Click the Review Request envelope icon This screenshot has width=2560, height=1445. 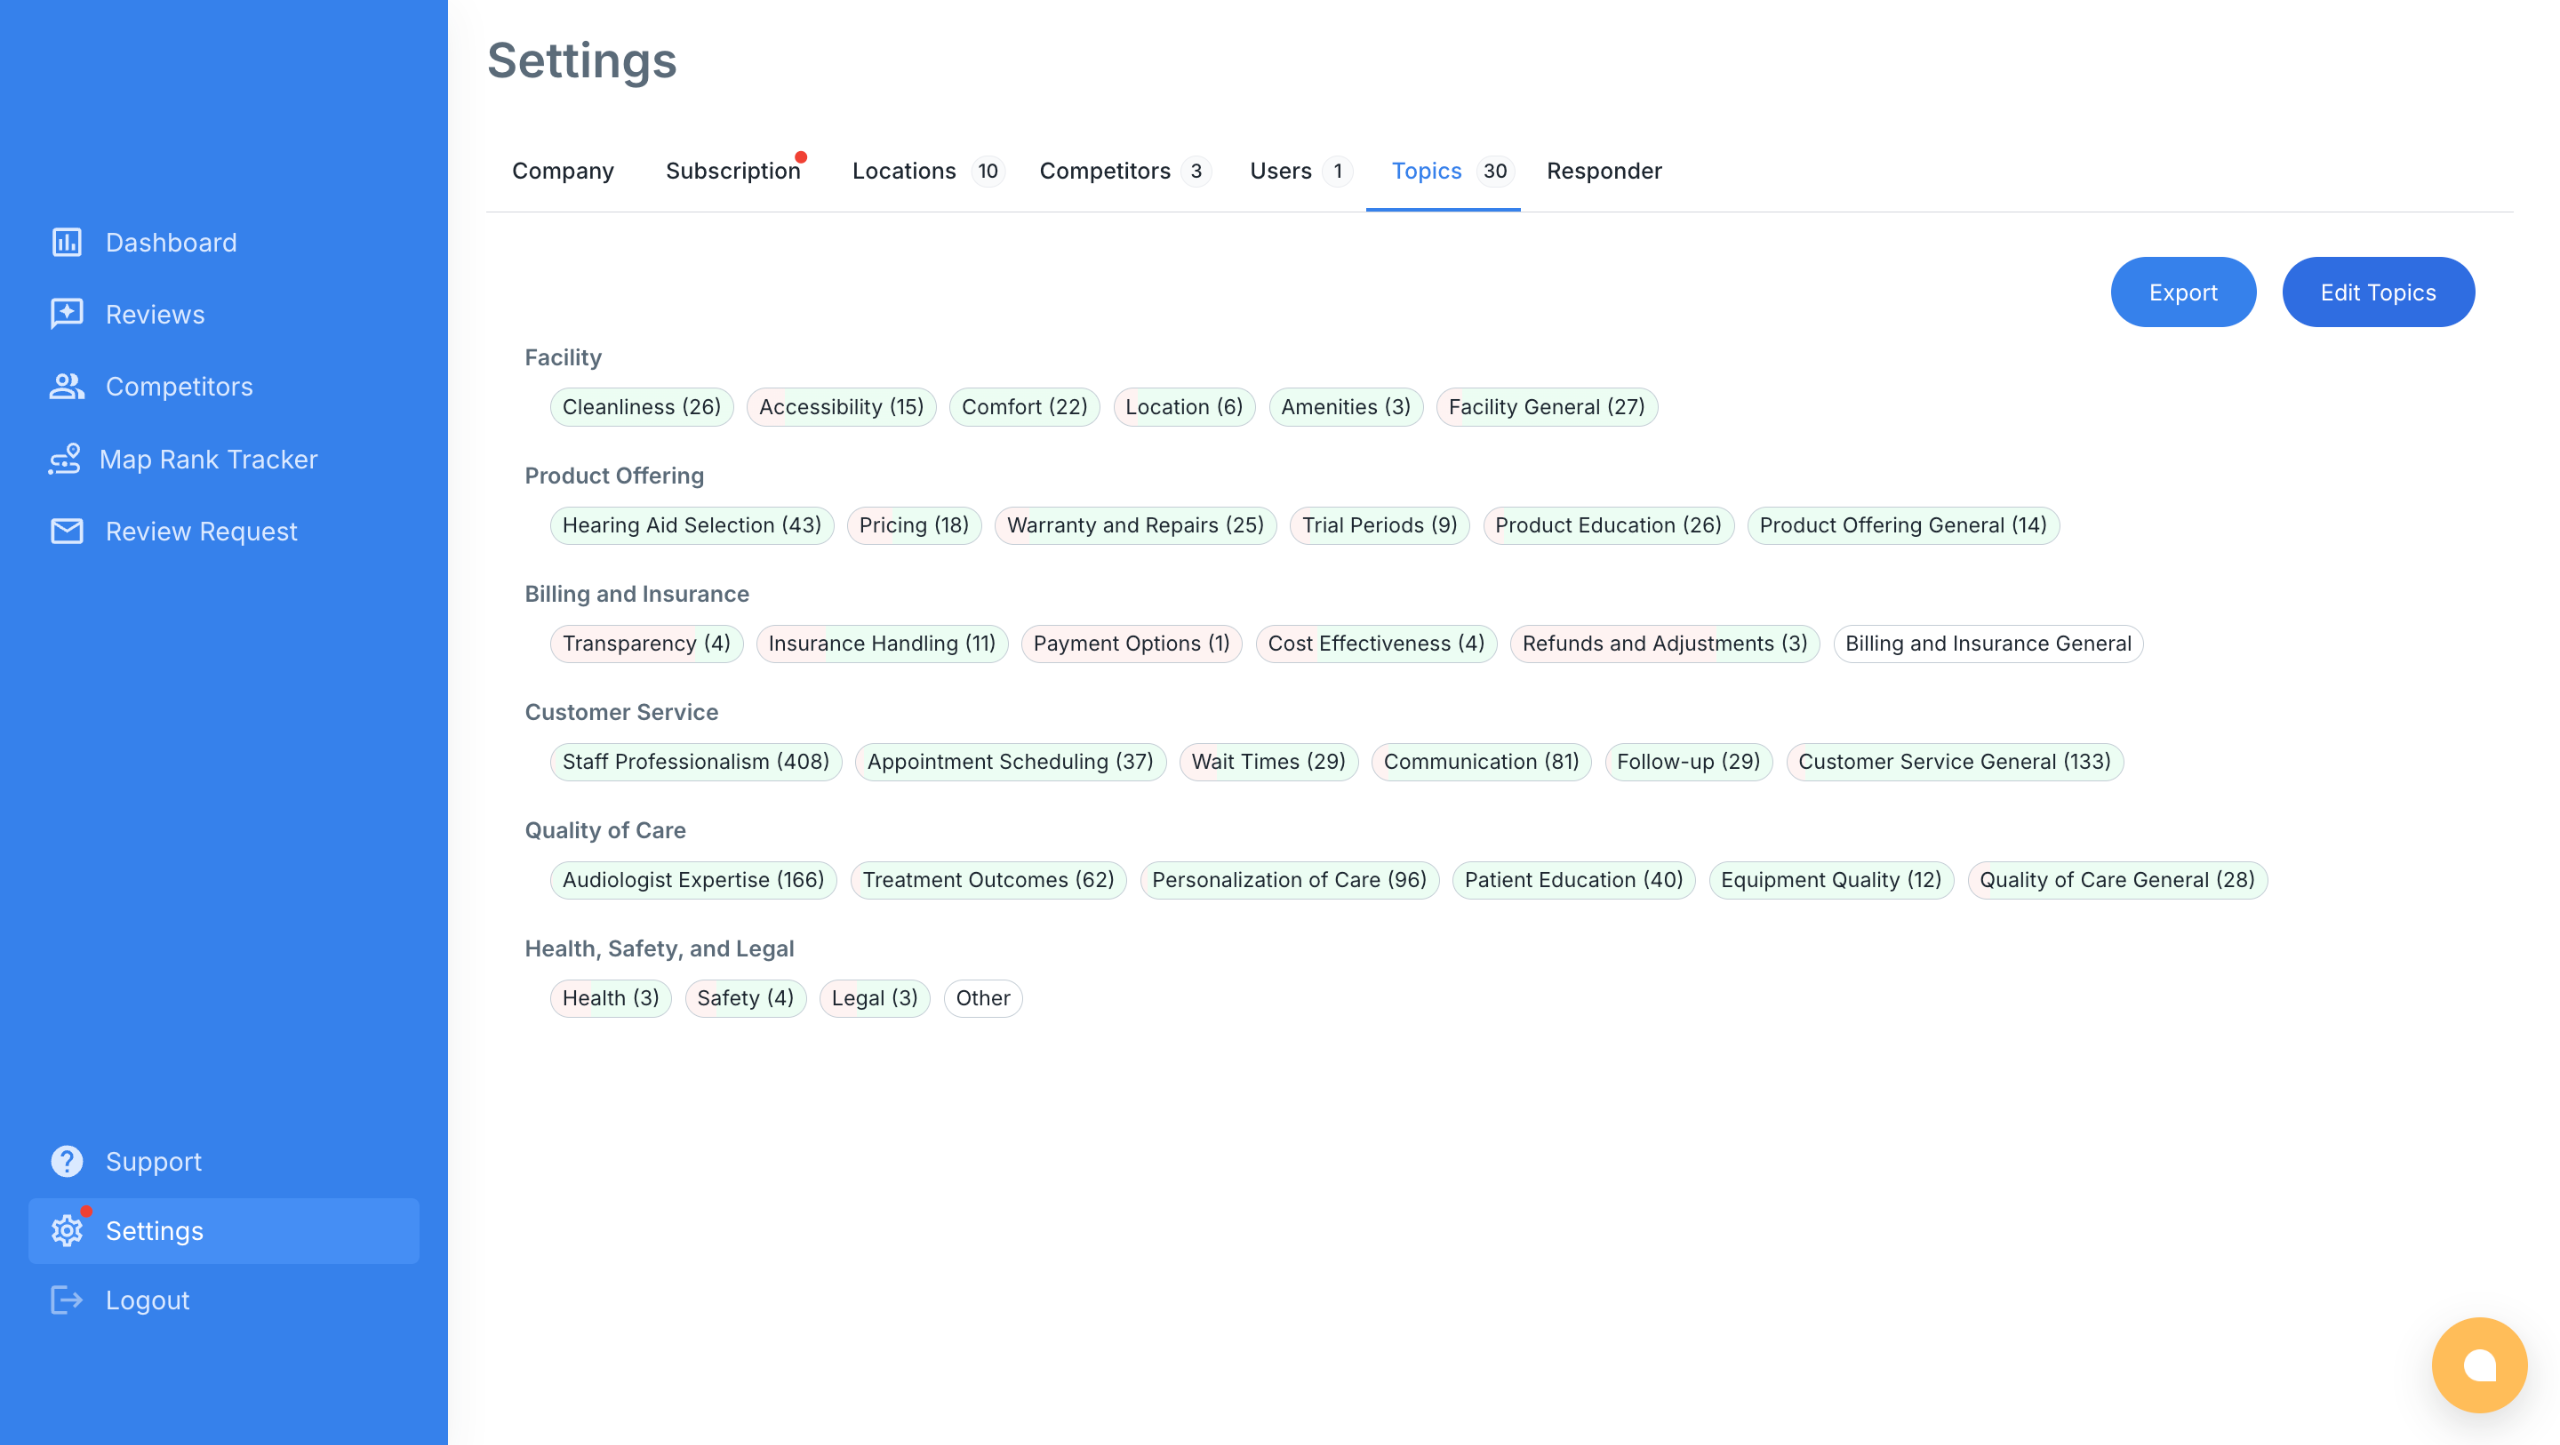click(67, 531)
